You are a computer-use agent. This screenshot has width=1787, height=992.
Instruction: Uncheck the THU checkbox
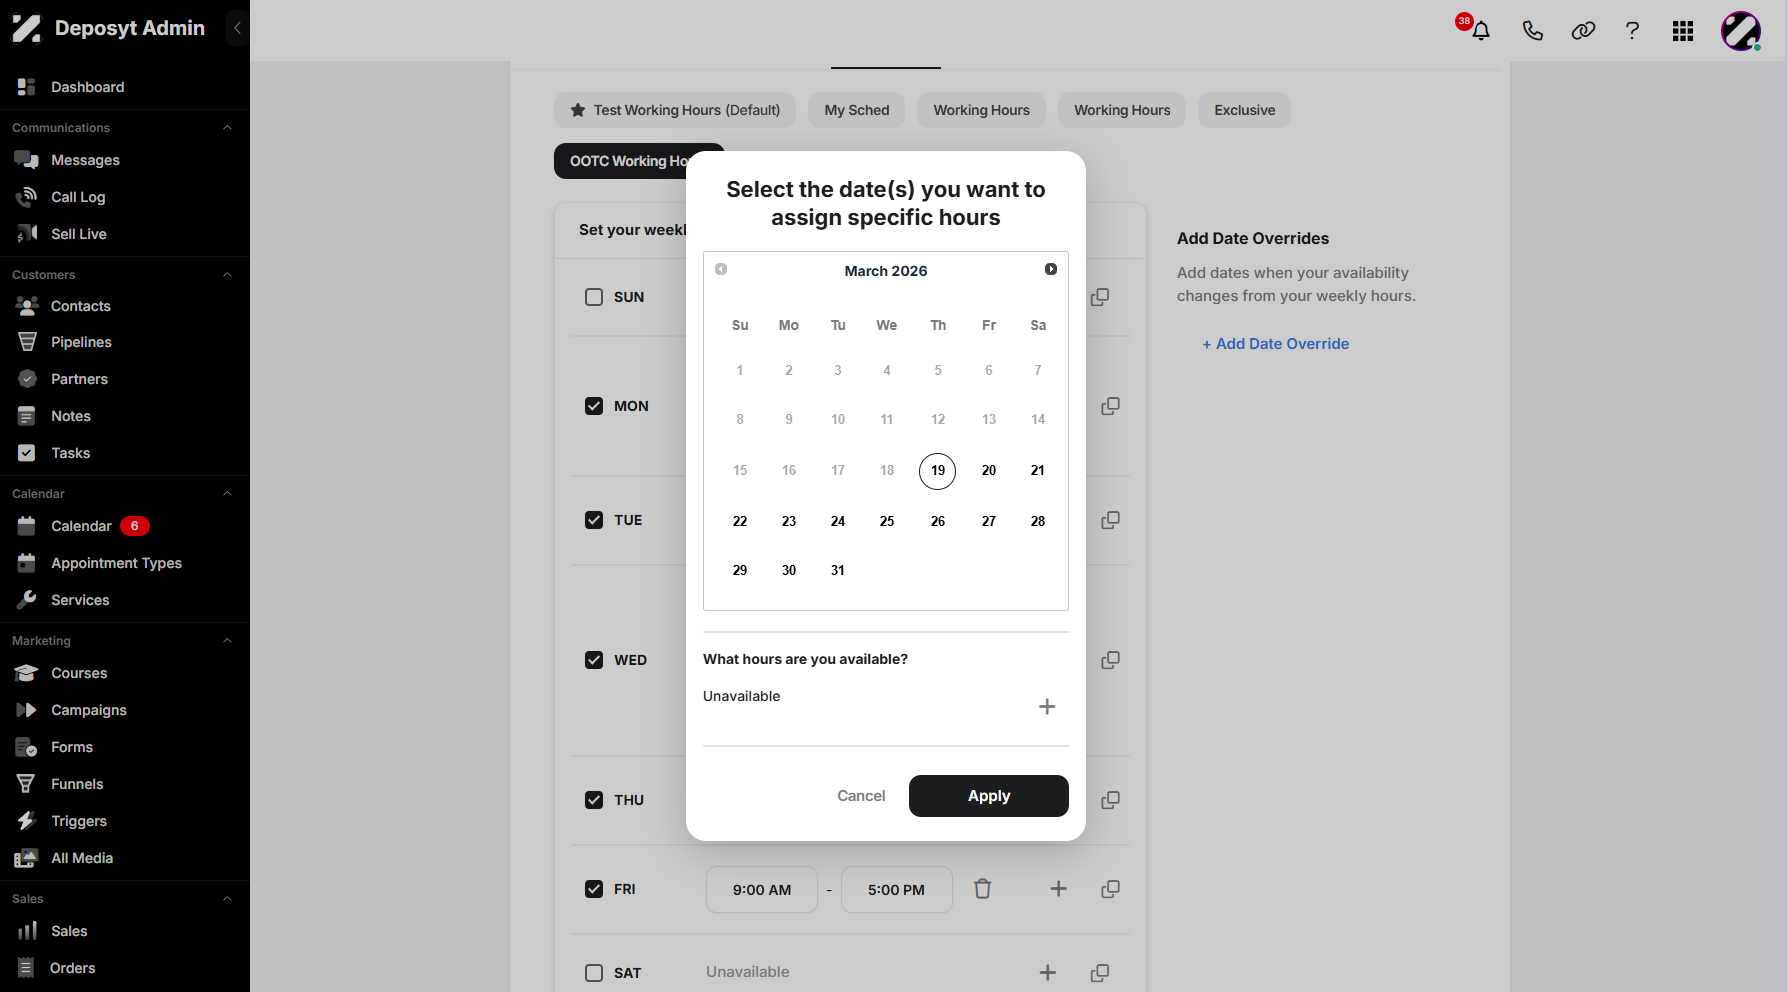594,800
